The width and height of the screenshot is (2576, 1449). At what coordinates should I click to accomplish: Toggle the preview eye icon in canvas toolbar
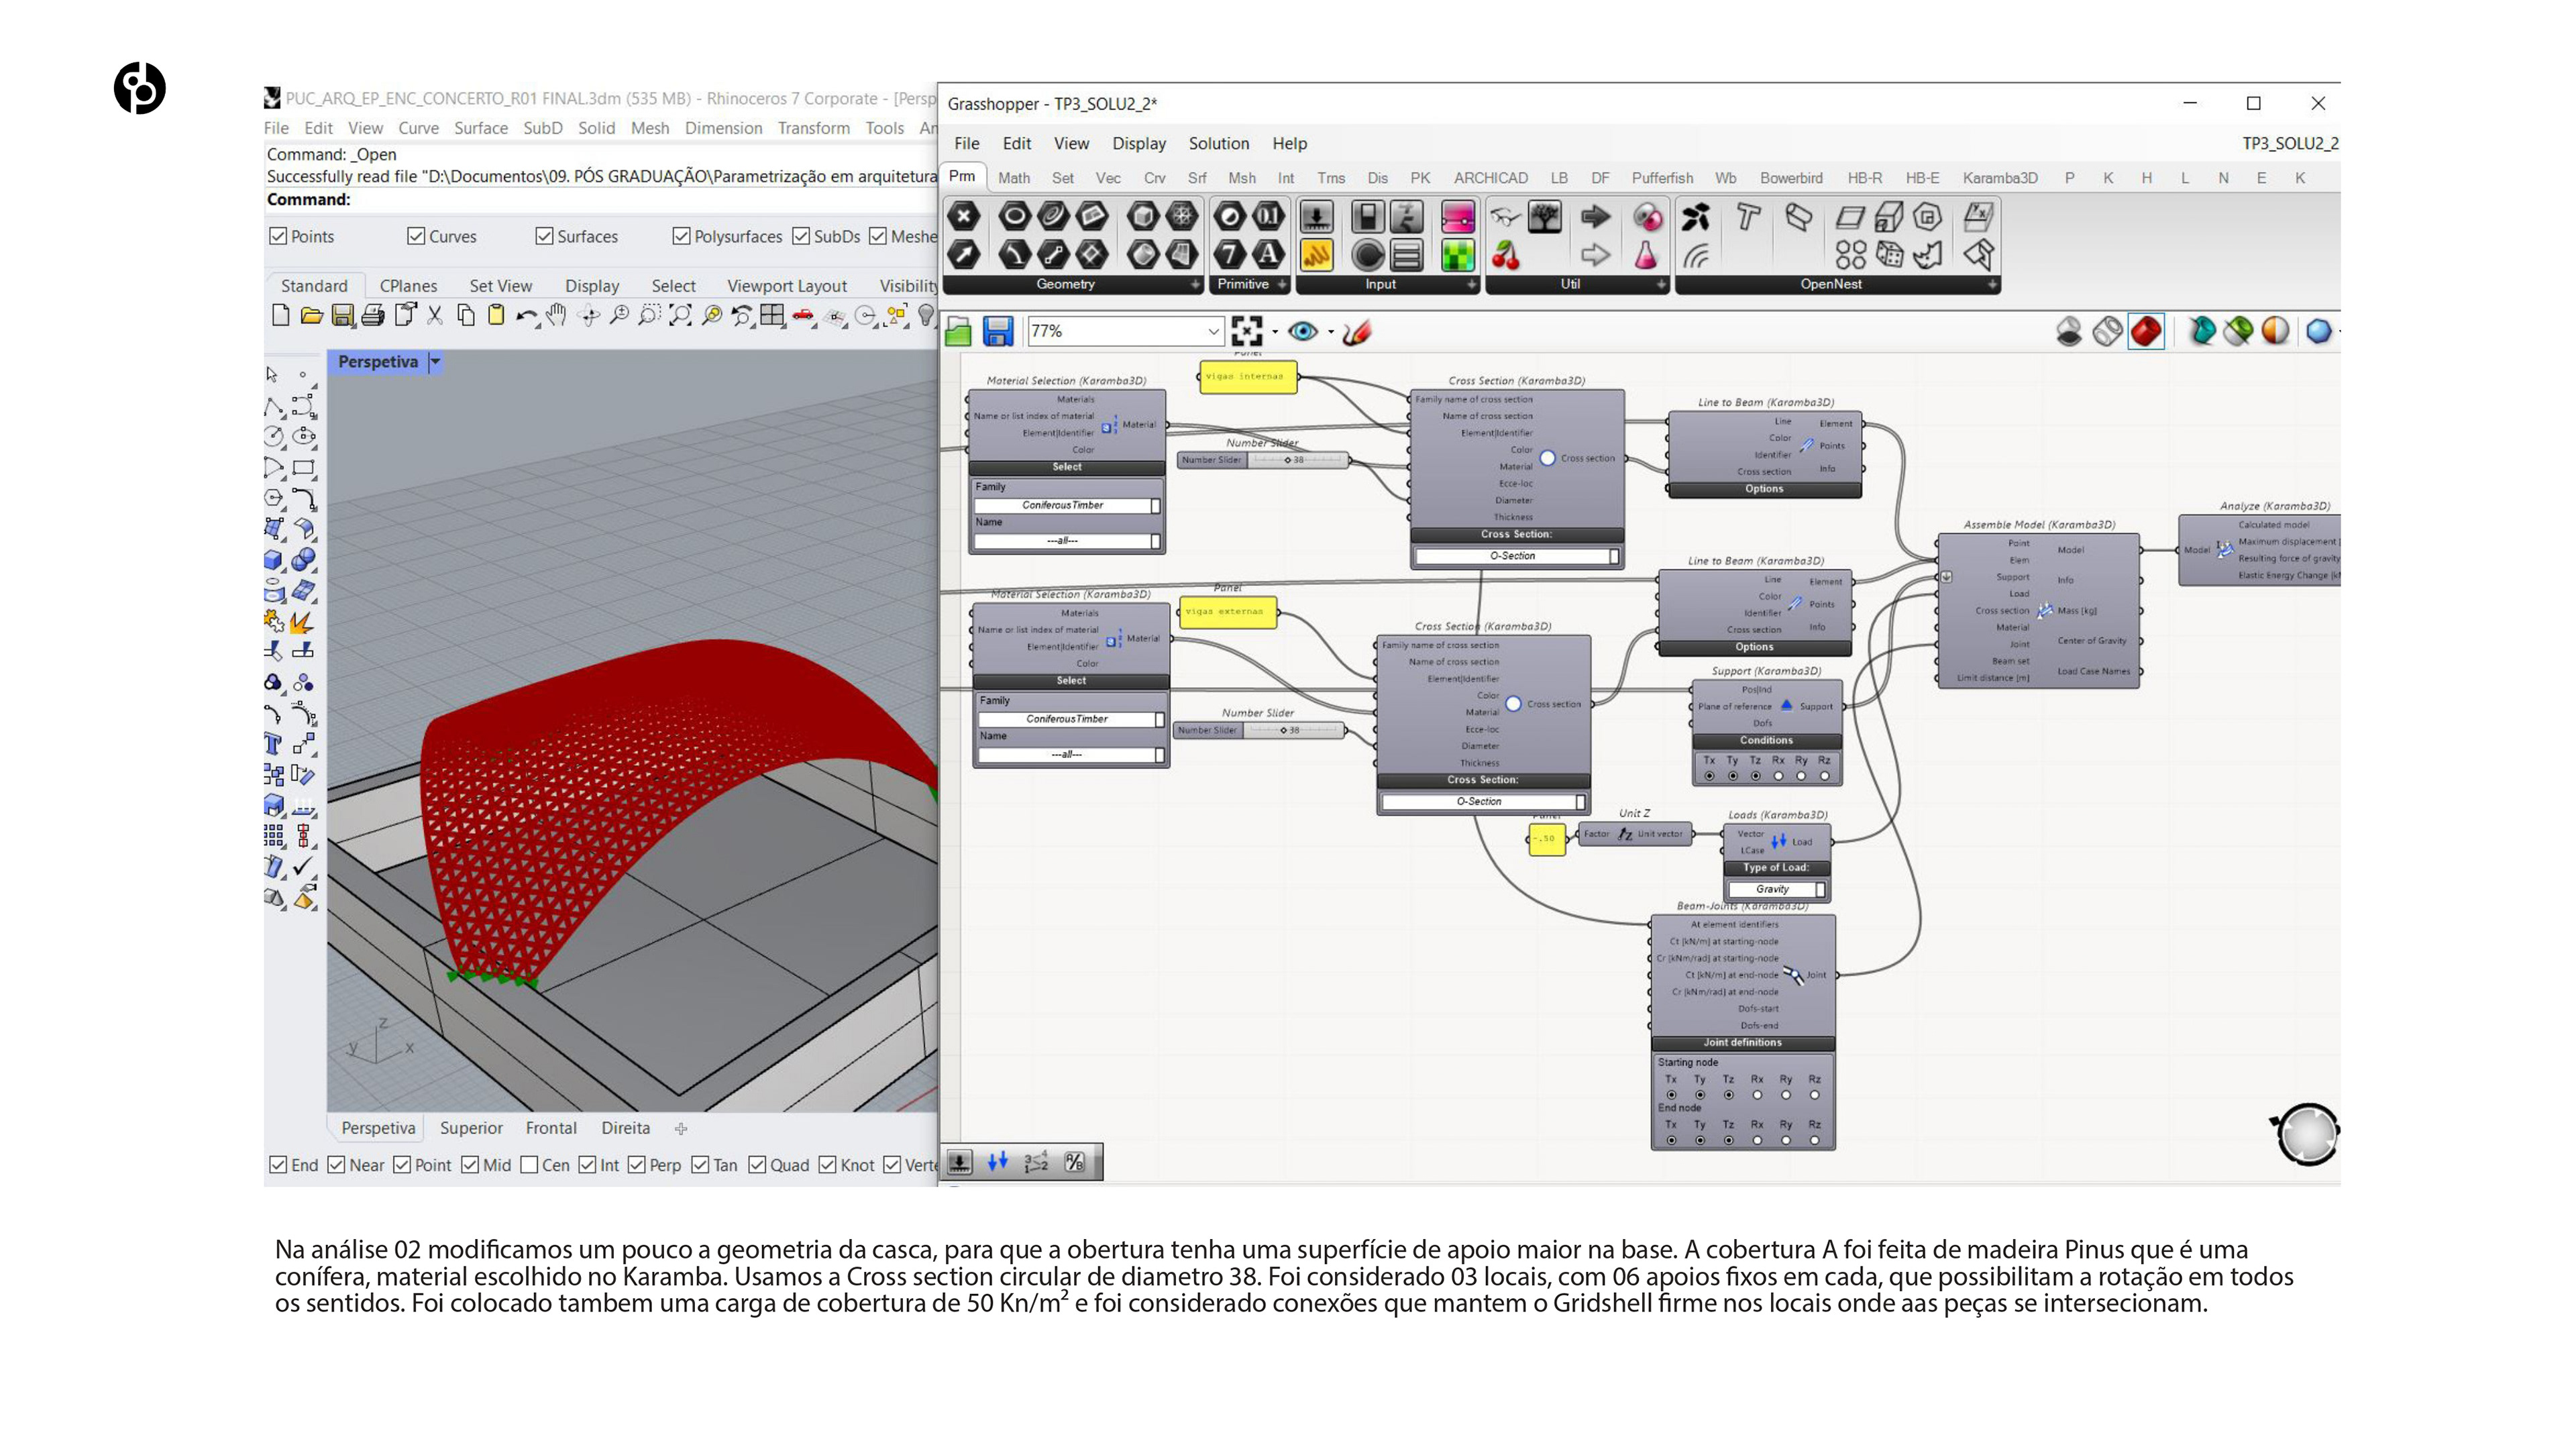(1302, 331)
